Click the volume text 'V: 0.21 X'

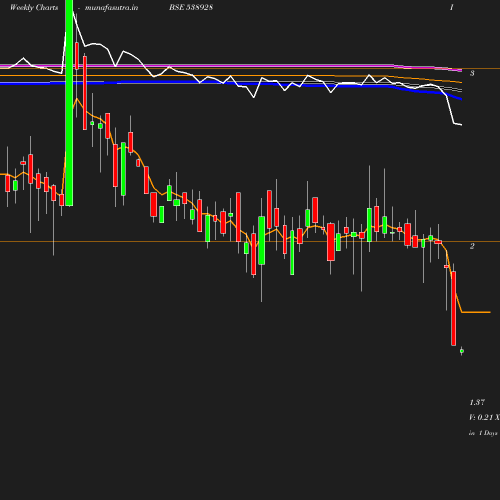point(484,417)
